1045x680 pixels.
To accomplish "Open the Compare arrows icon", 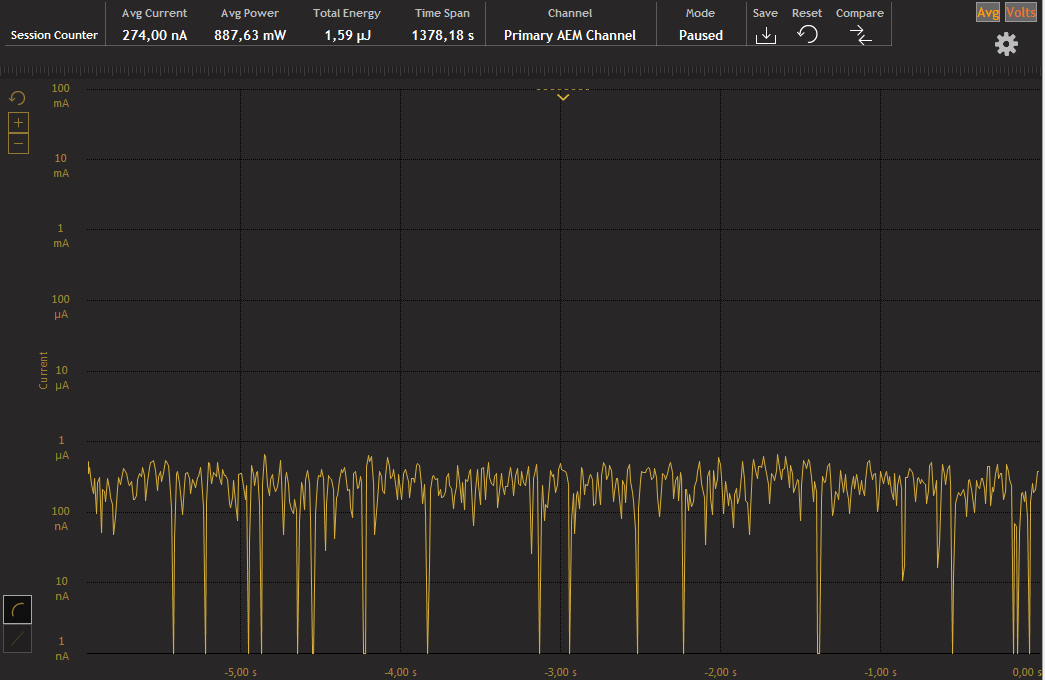I will 860,35.
